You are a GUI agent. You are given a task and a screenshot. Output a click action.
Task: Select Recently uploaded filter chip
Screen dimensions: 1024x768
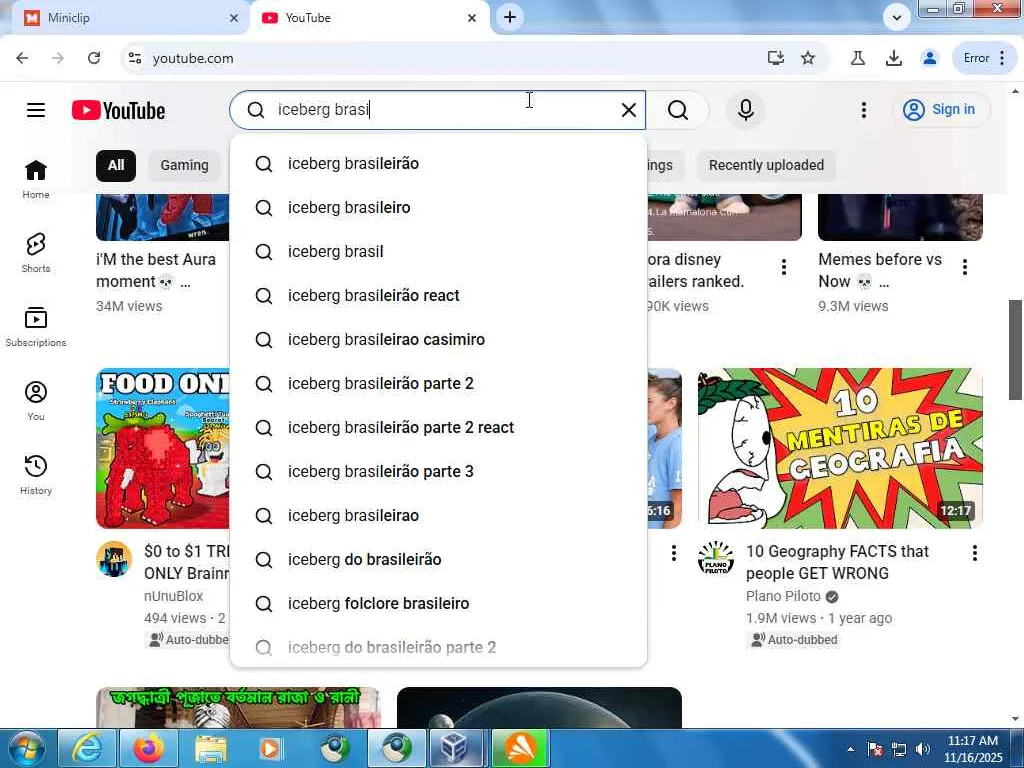pos(766,165)
